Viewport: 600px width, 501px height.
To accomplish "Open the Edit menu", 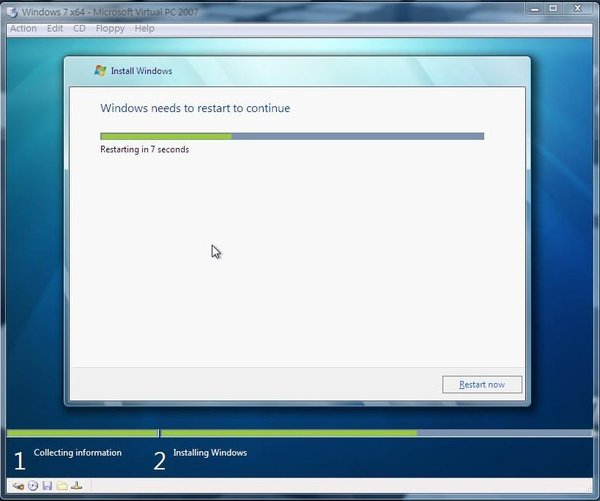I will pos(55,29).
